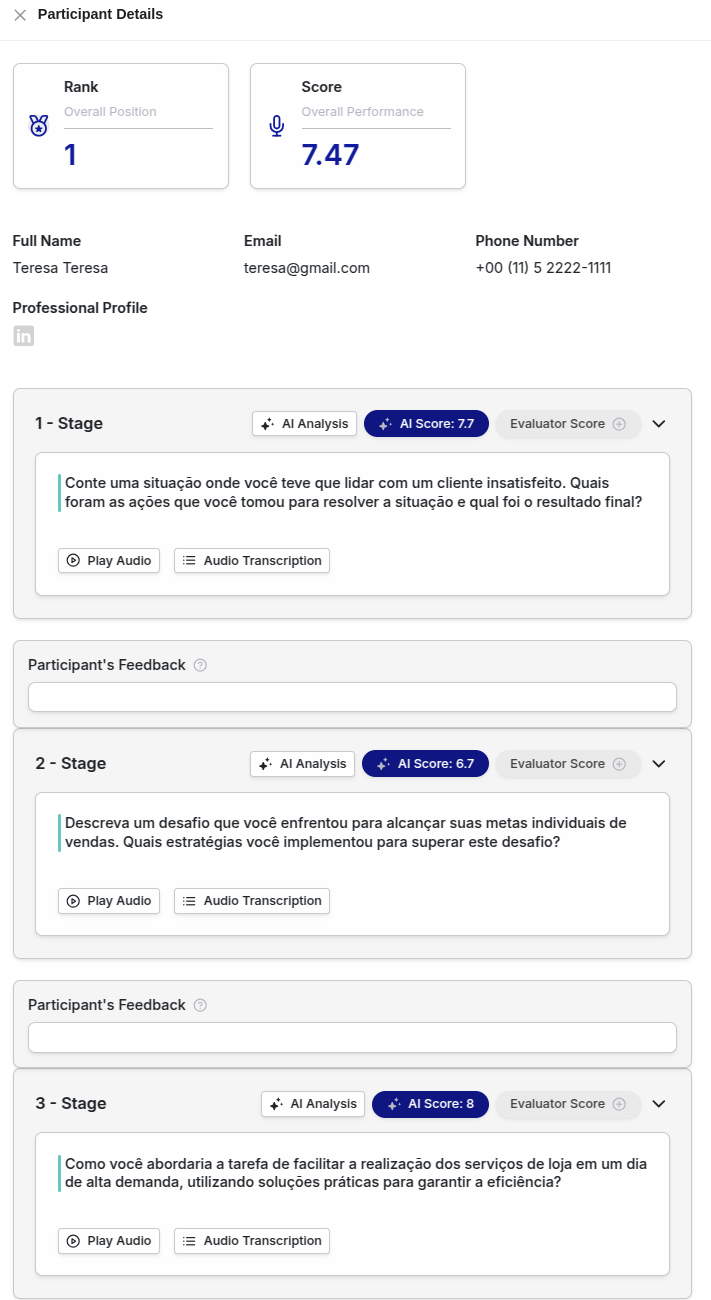
Task: Play Audio for Stage 2 answer
Action: point(109,901)
